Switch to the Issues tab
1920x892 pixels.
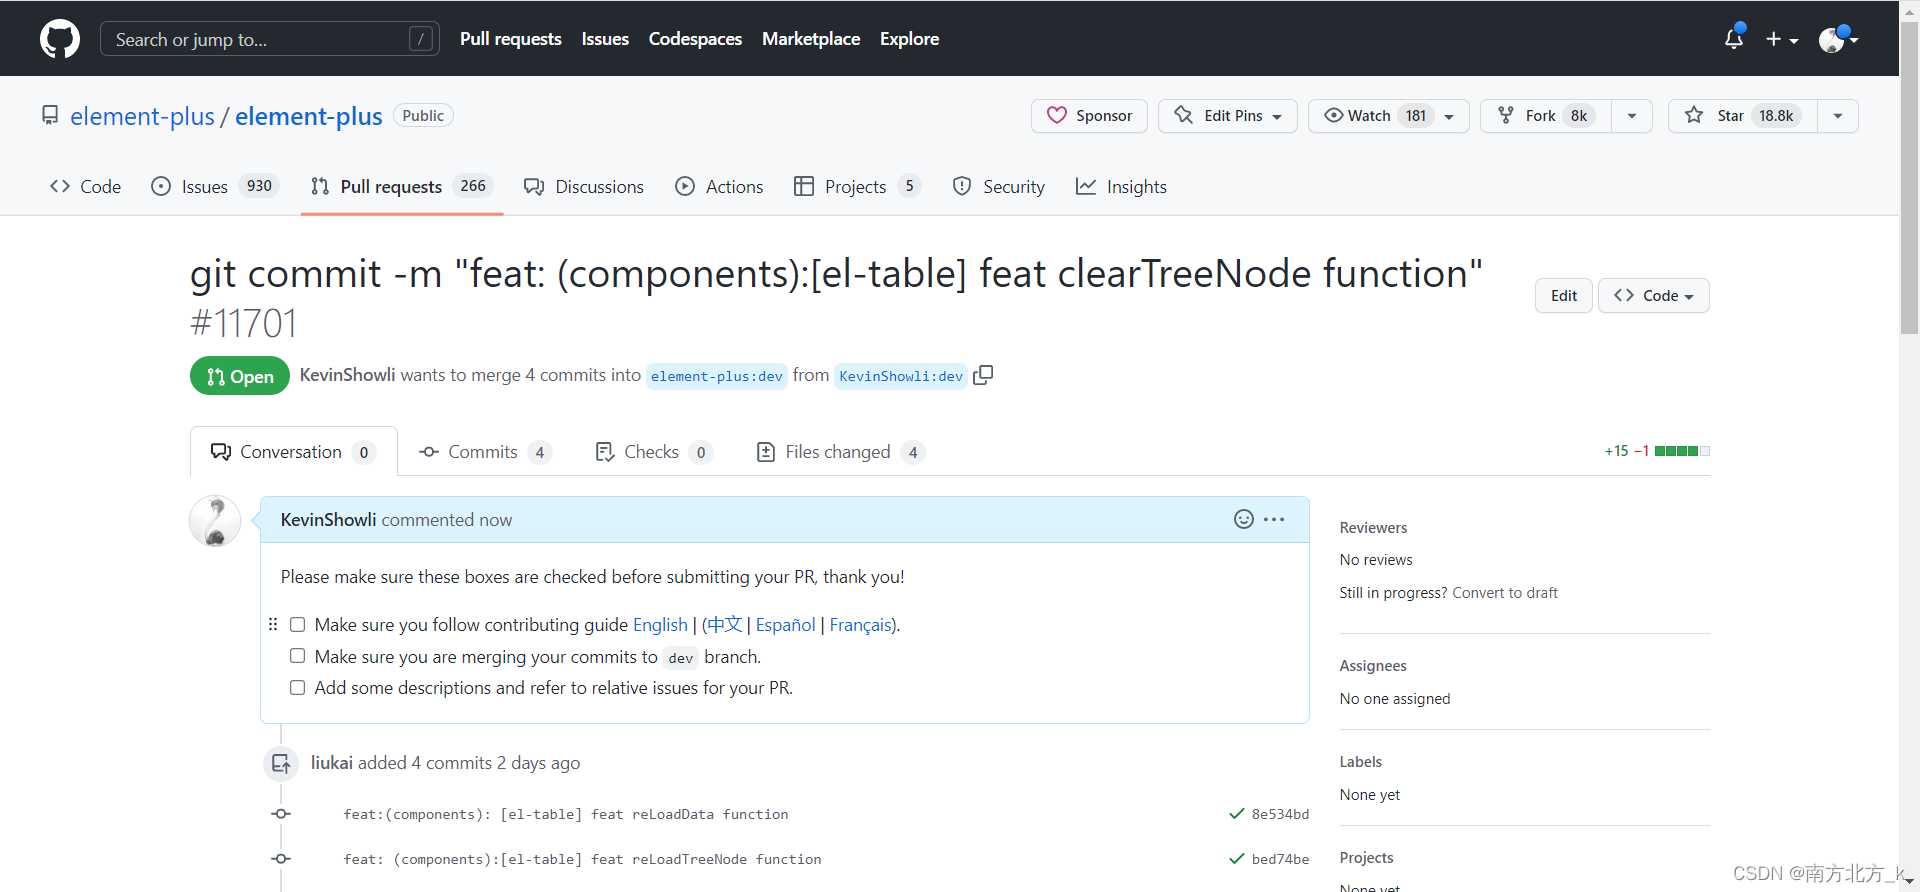pyautogui.click(x=215, y=187)
